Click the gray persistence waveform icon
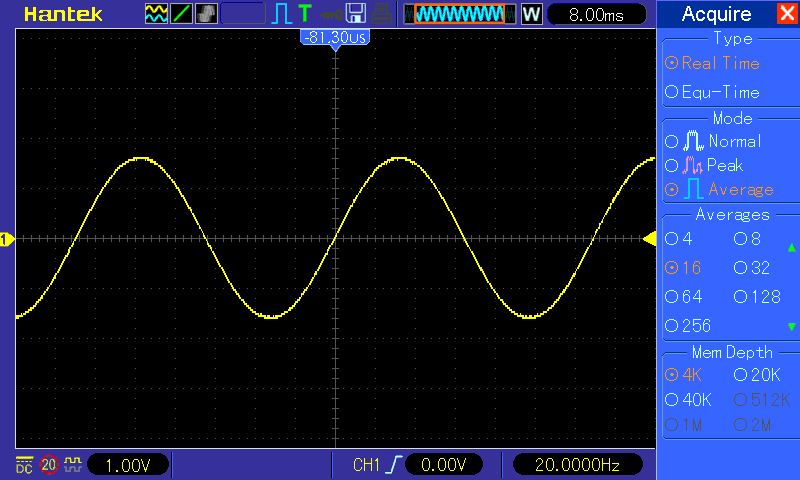This screenshot has height=480, width=800. [x=206, y=14]
